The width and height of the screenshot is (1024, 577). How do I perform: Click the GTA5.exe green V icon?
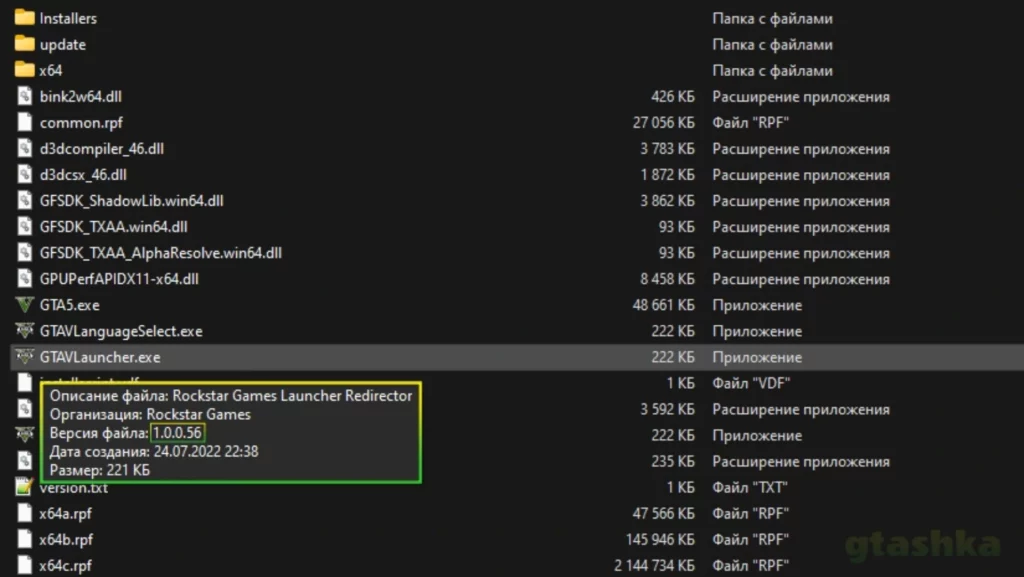24,305
